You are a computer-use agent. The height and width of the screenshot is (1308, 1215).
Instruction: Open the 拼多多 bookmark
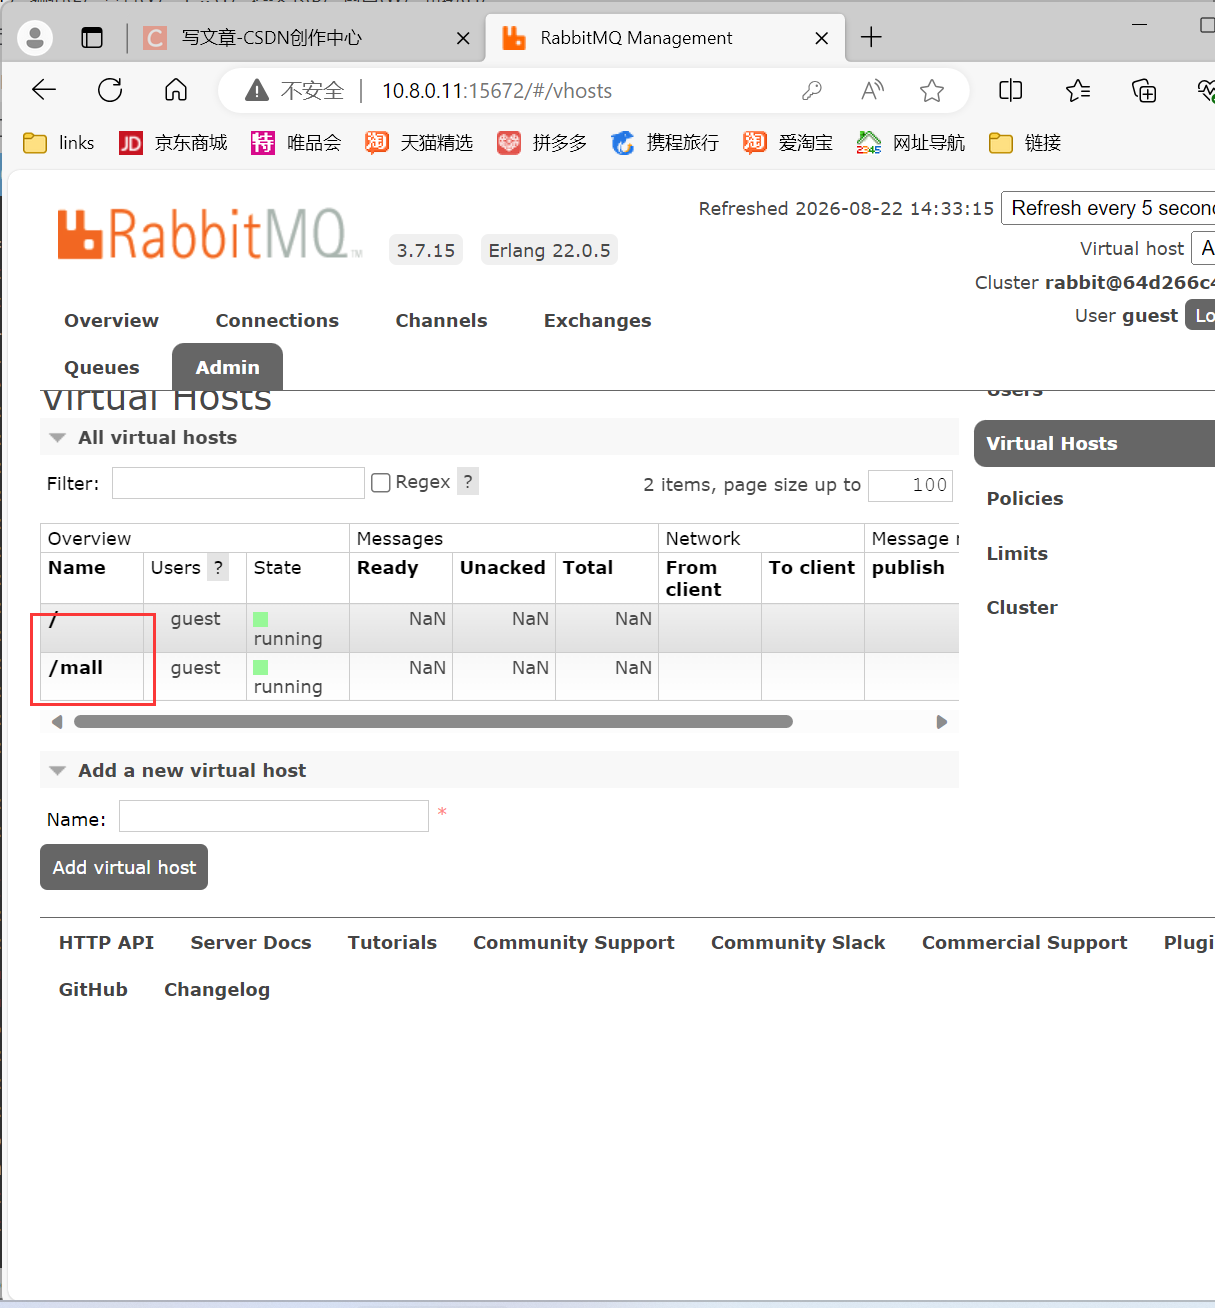[x=542, y=143]
